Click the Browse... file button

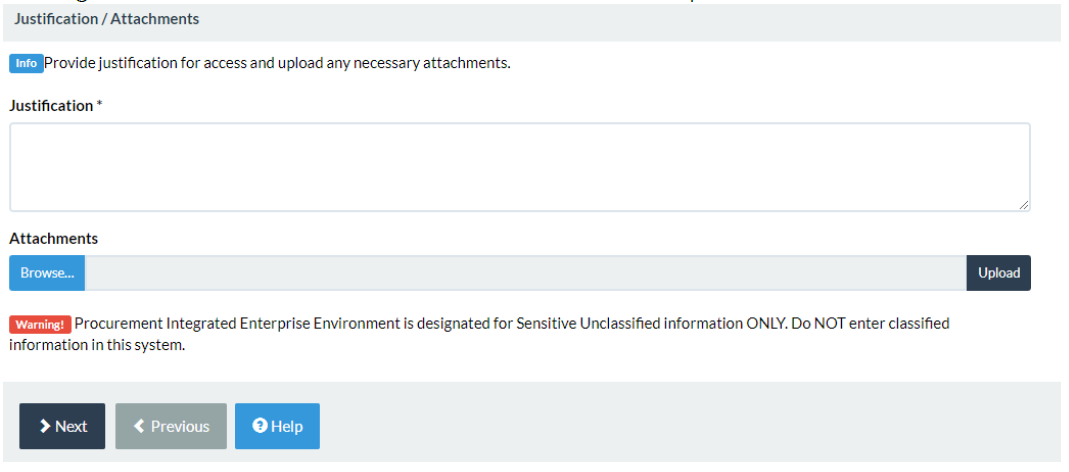tap(47, 273)
